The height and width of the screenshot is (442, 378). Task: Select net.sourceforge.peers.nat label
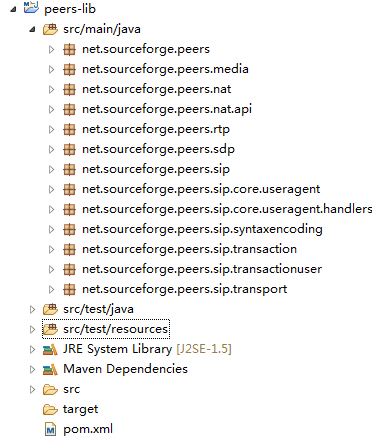[x=157, y=90]
